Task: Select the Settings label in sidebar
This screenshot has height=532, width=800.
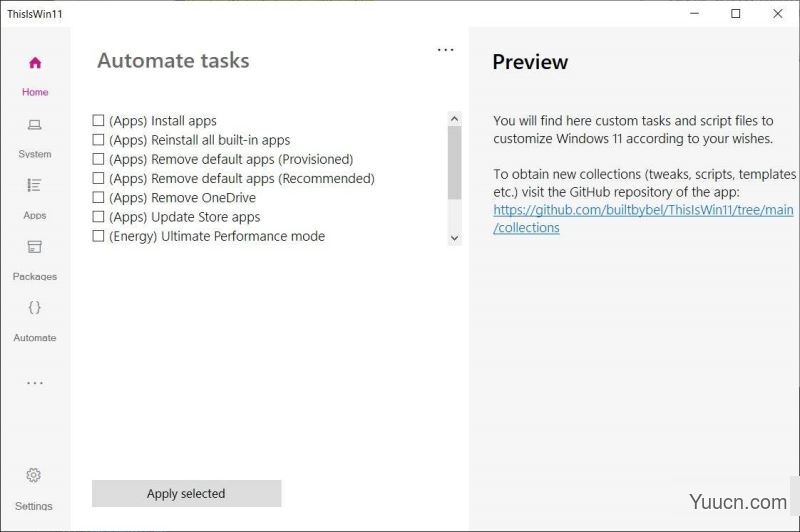Action: coord(34,506)
